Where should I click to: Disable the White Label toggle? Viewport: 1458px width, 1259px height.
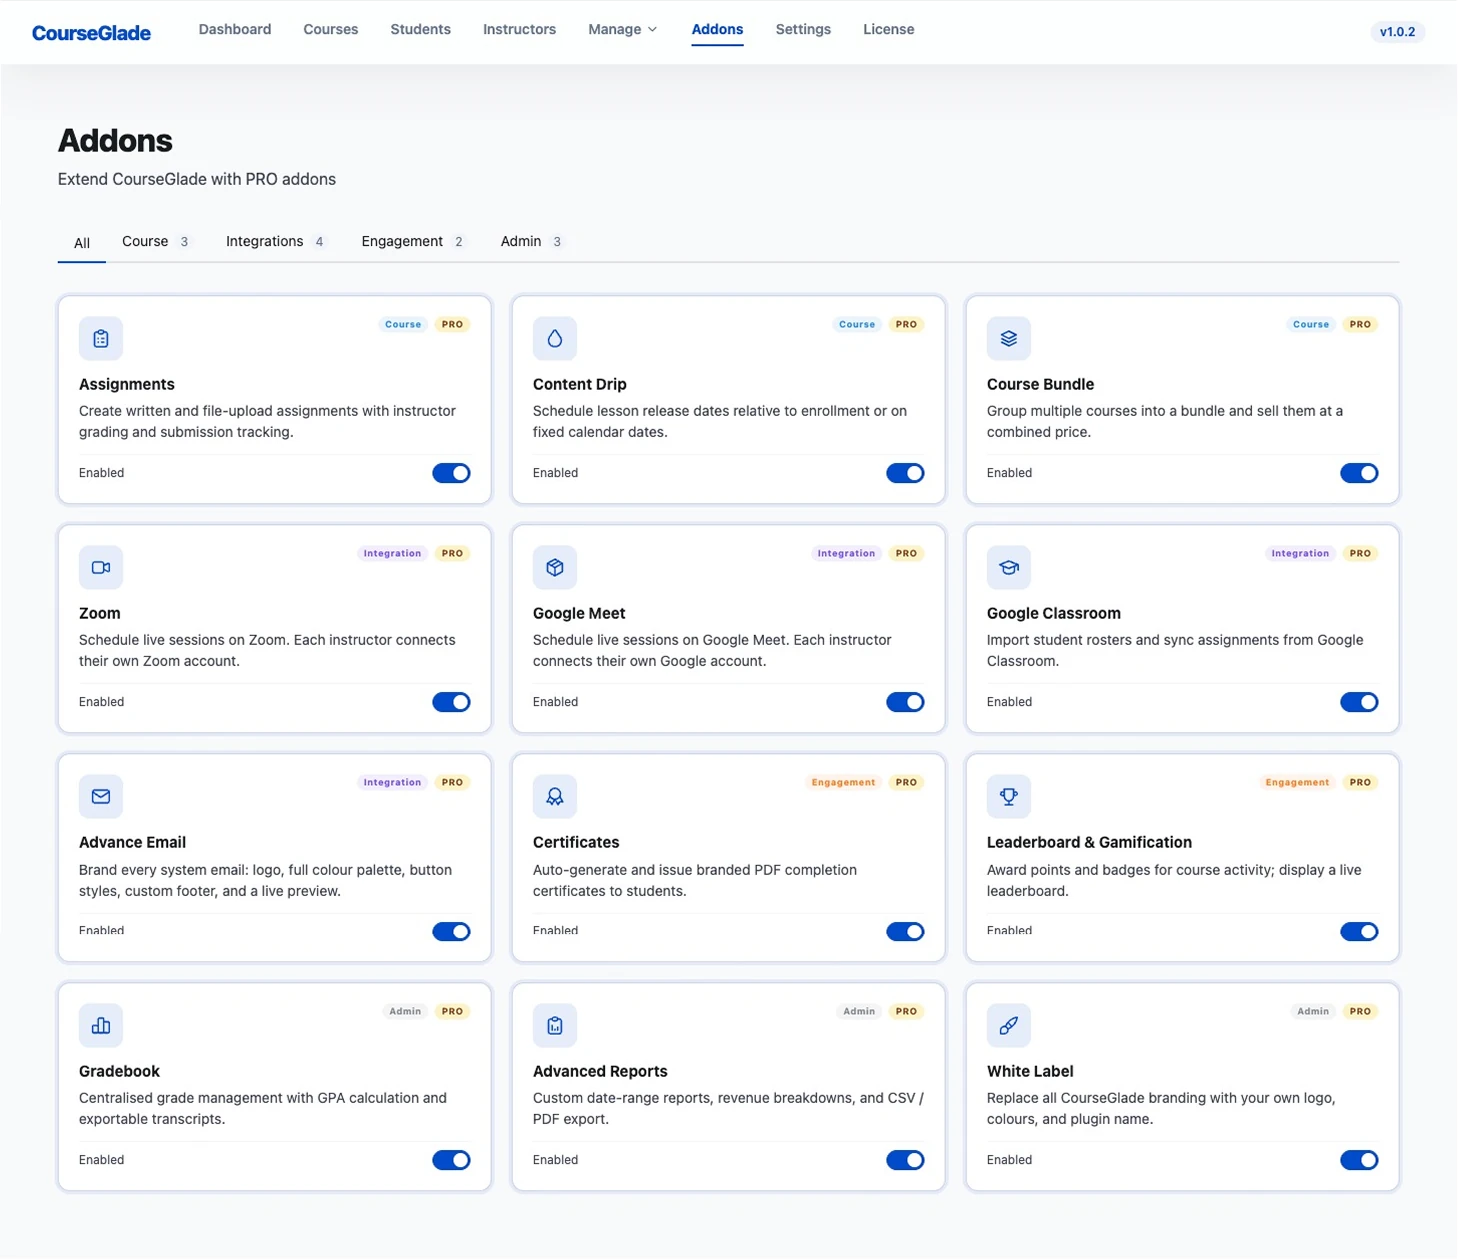click(1359, 1160)
